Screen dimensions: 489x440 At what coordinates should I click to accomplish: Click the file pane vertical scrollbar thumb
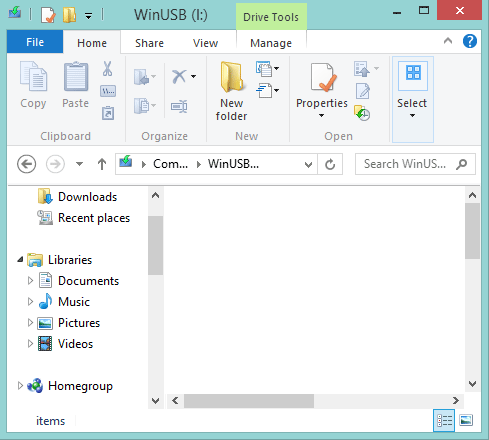coord(472,231)
